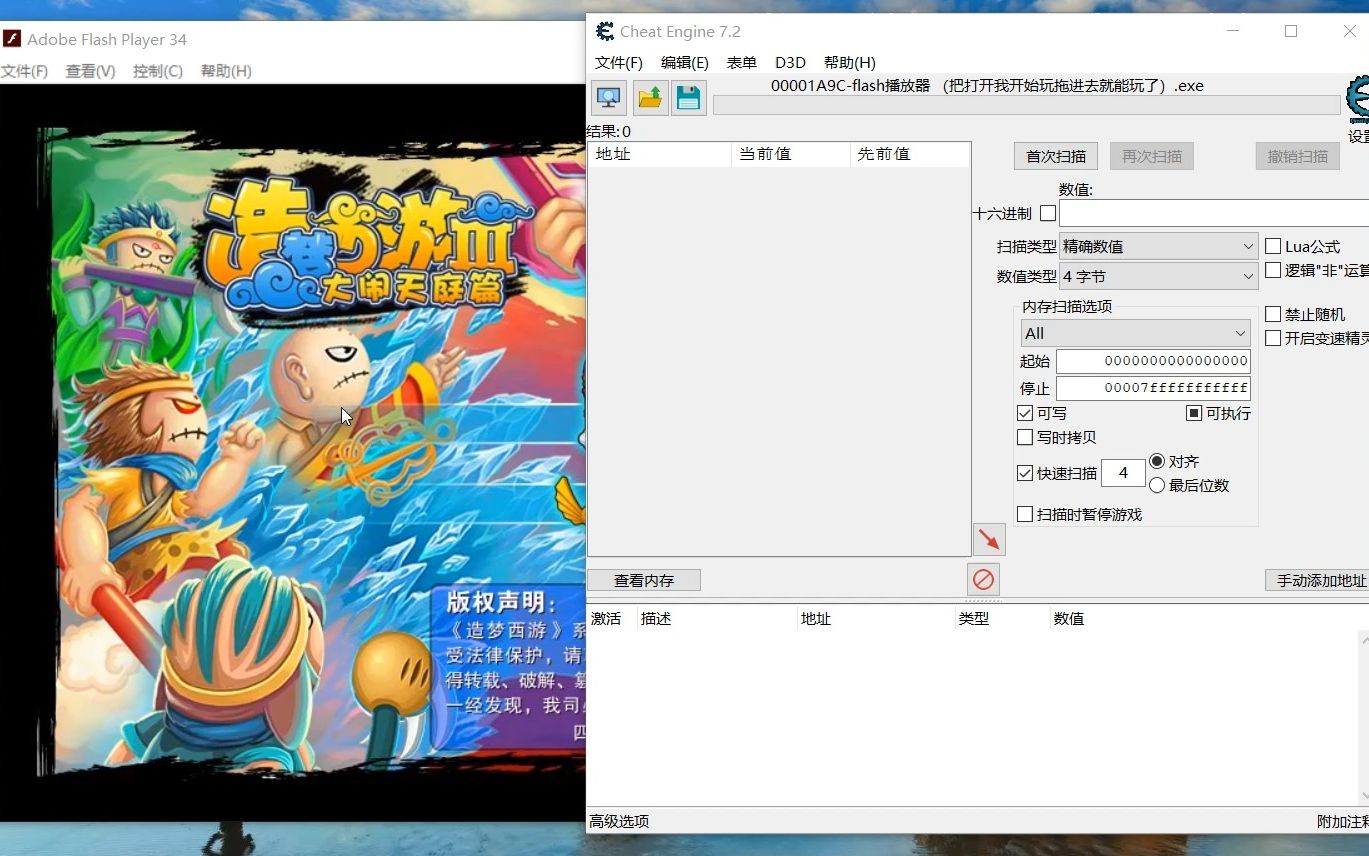Click the 地址 column header in results
The height and width of the screenshot is (856, 1369).
click(660, 154)
